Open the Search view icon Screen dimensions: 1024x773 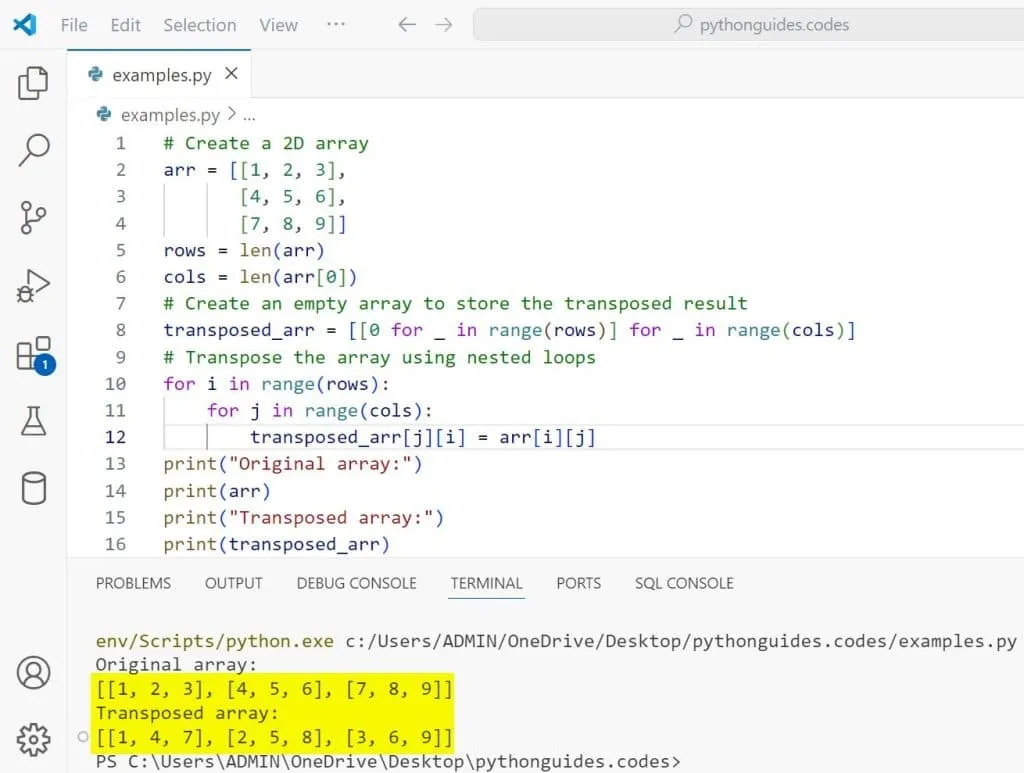pos(33,151)
